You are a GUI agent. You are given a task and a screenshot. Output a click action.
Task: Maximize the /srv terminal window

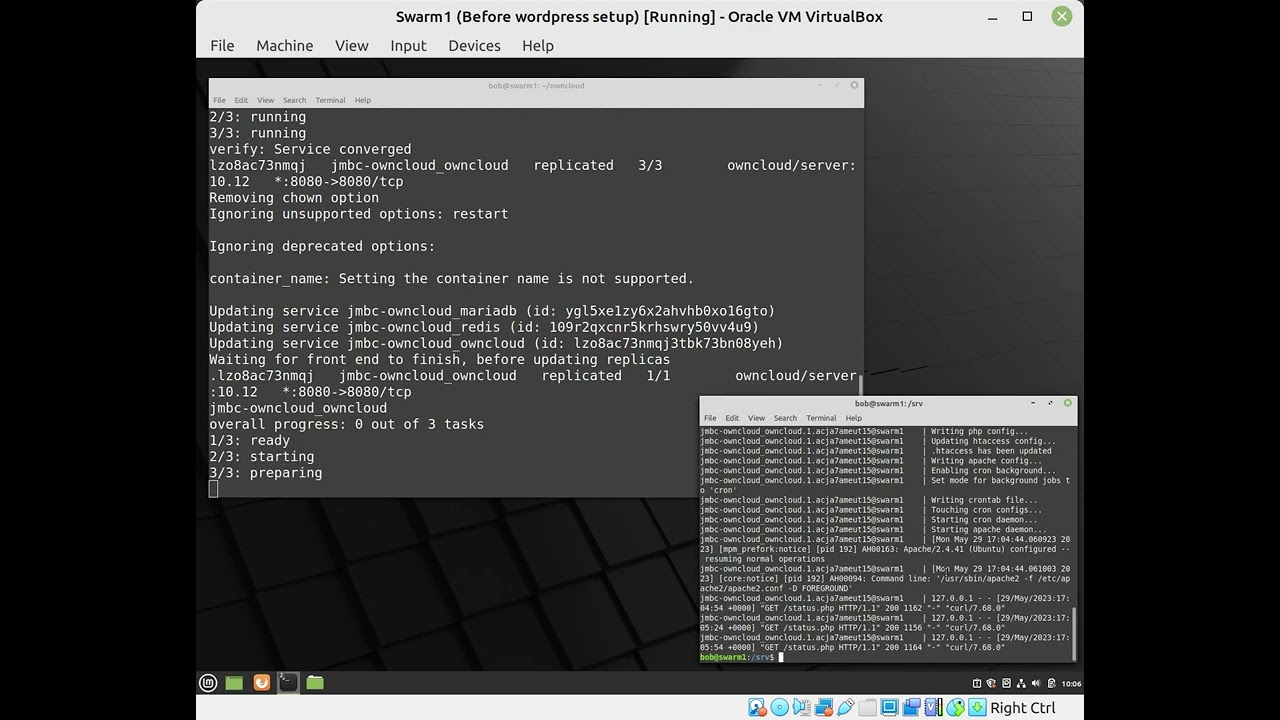pyautogui.click(x=1050, y=403)
